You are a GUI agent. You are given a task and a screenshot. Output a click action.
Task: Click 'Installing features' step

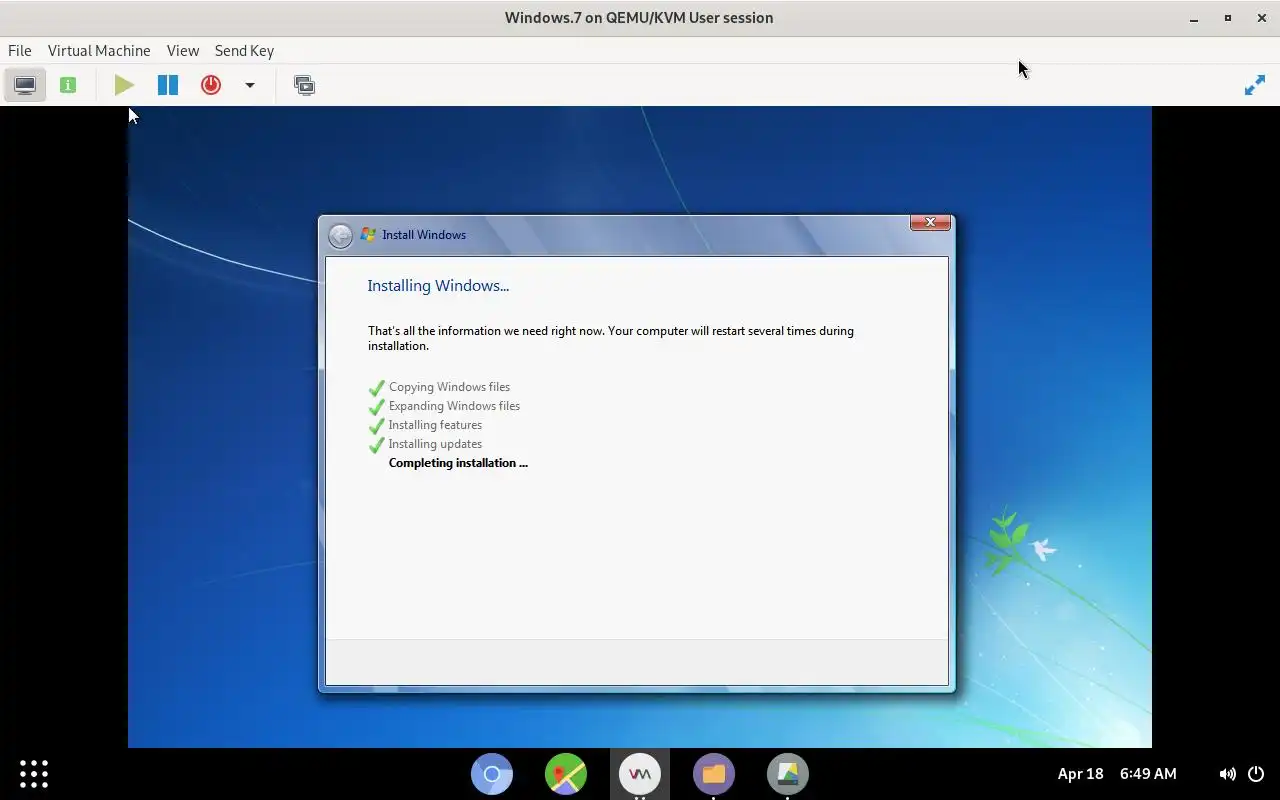435,425
